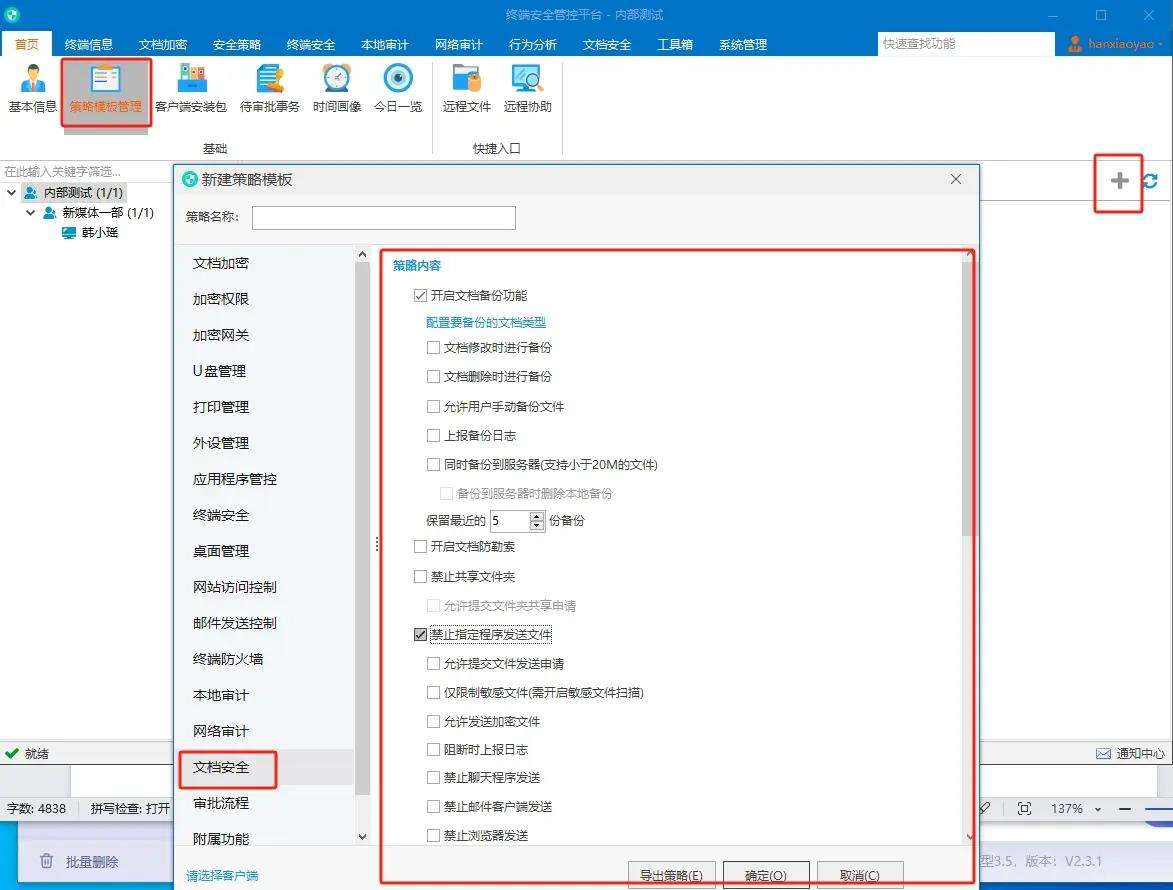Uncheck 禁止指定程序发送文件
1173x890 pixels.
(x=420, y=634)
